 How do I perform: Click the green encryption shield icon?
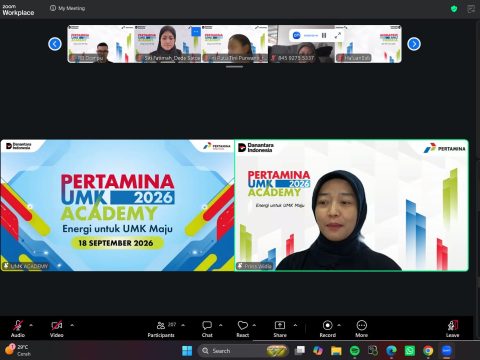click(454, 9)
